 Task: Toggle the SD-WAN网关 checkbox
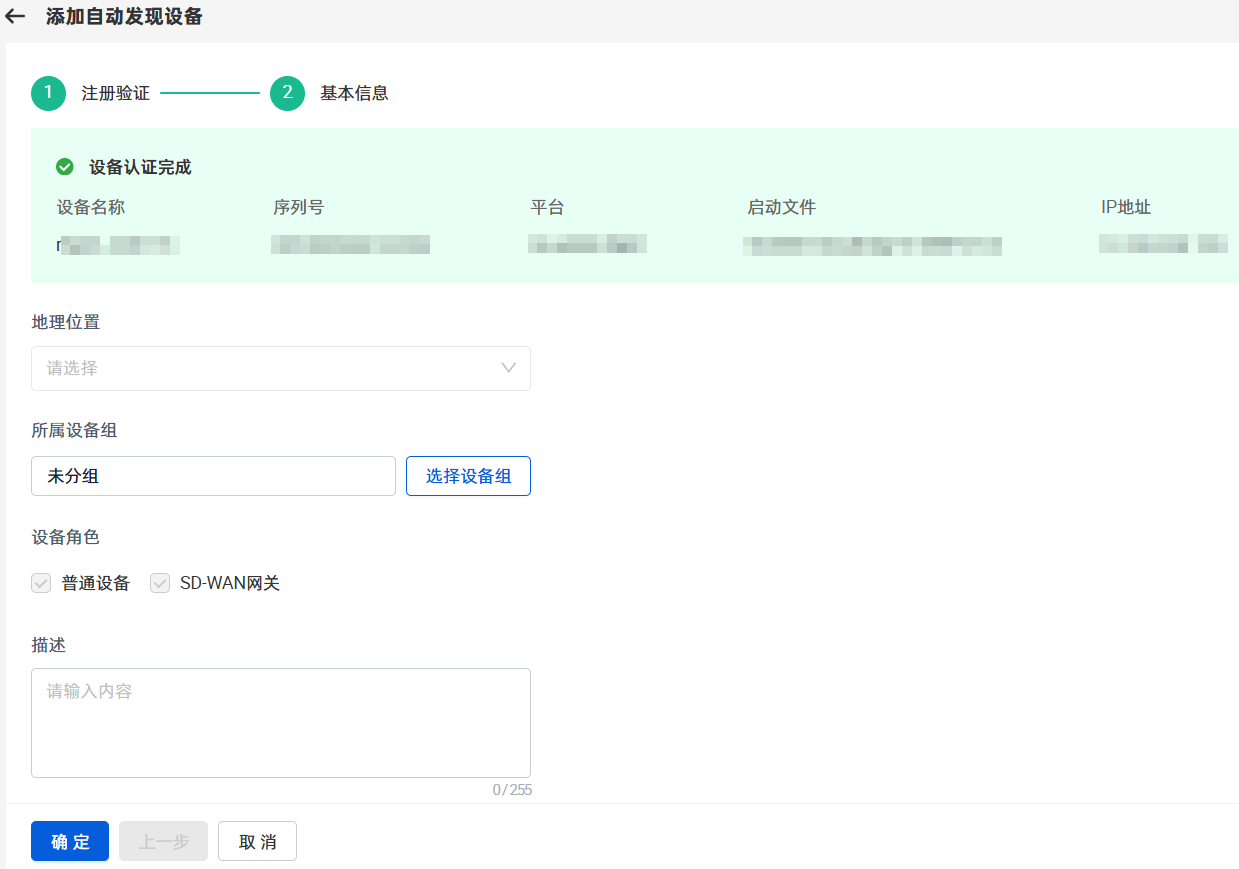coord(160,583)
